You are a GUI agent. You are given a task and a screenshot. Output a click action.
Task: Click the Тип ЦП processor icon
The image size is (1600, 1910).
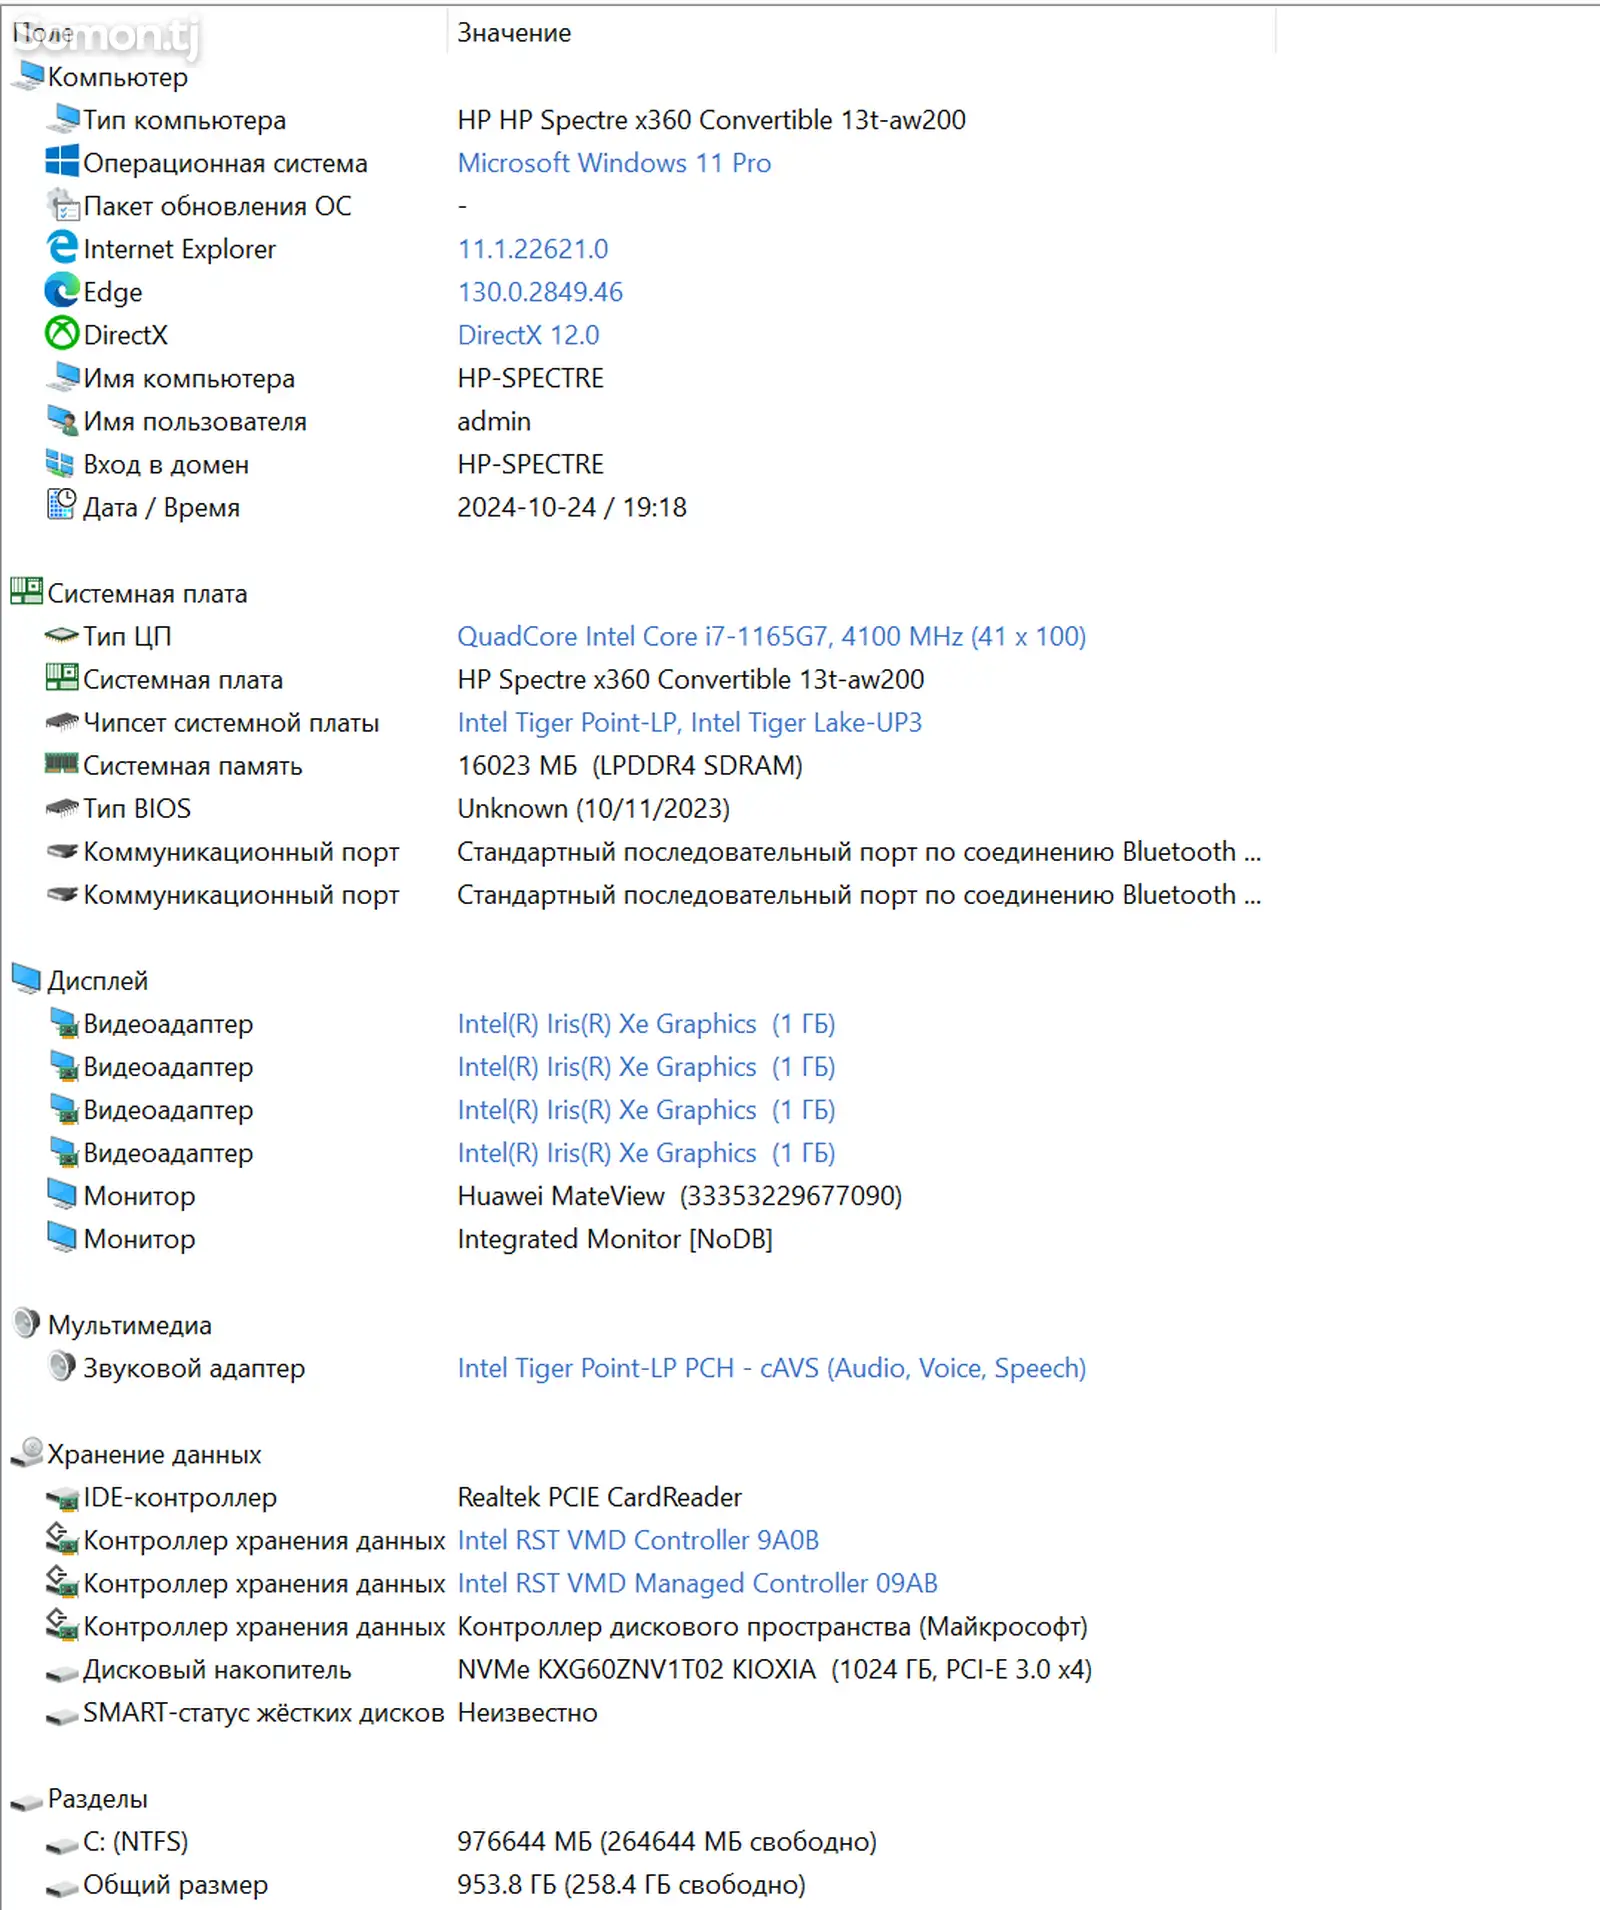click(62, 636)
